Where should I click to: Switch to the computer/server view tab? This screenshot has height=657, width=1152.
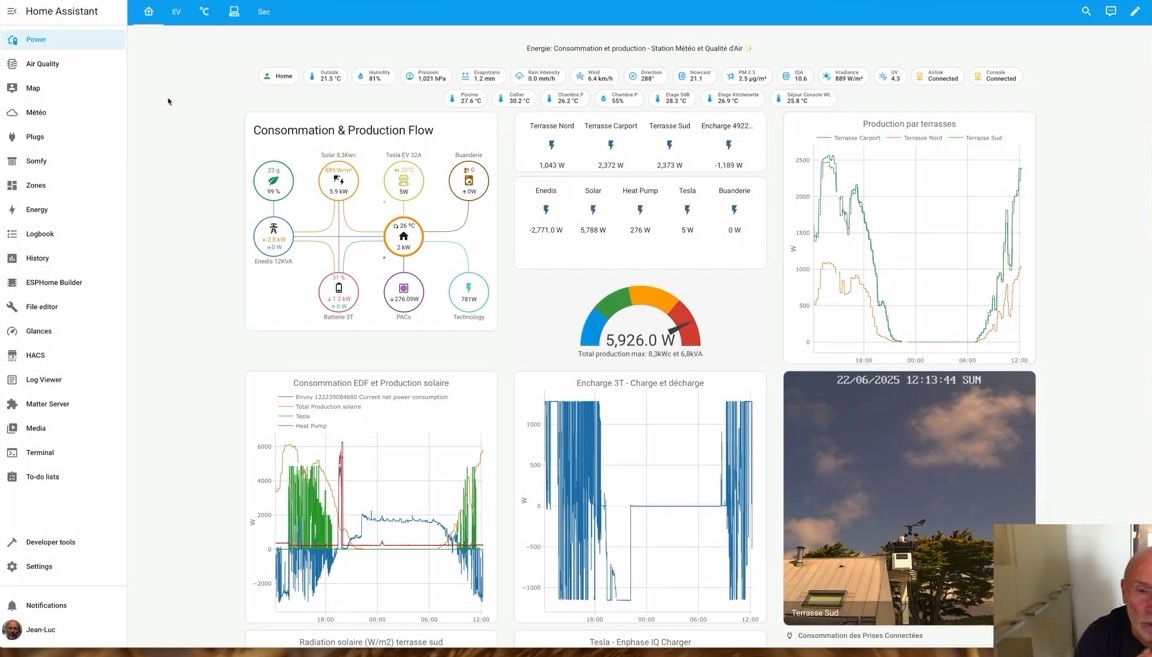pyautogui.click(x=234, y=12)
